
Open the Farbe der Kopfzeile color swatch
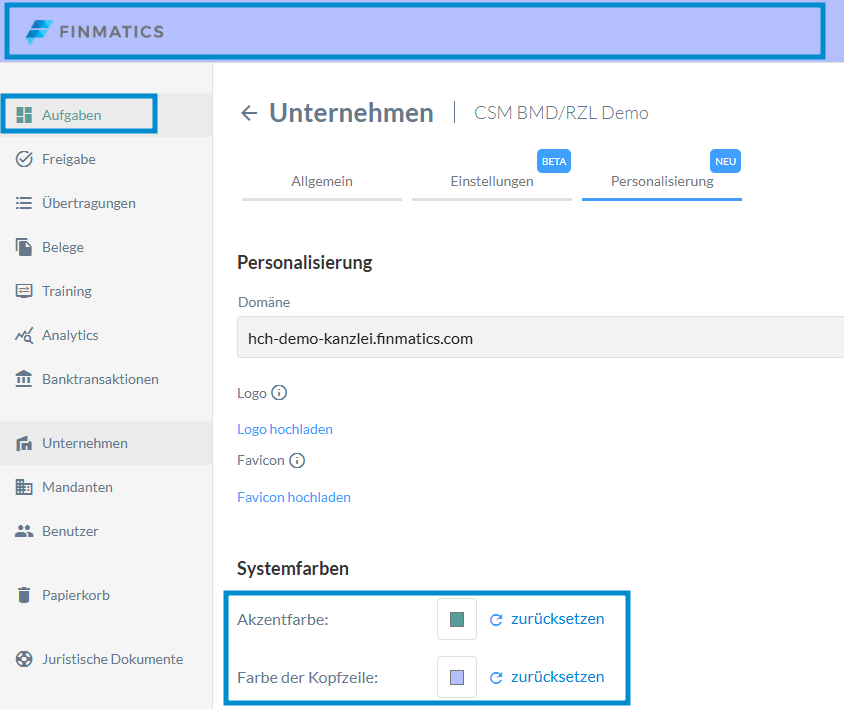455,676
